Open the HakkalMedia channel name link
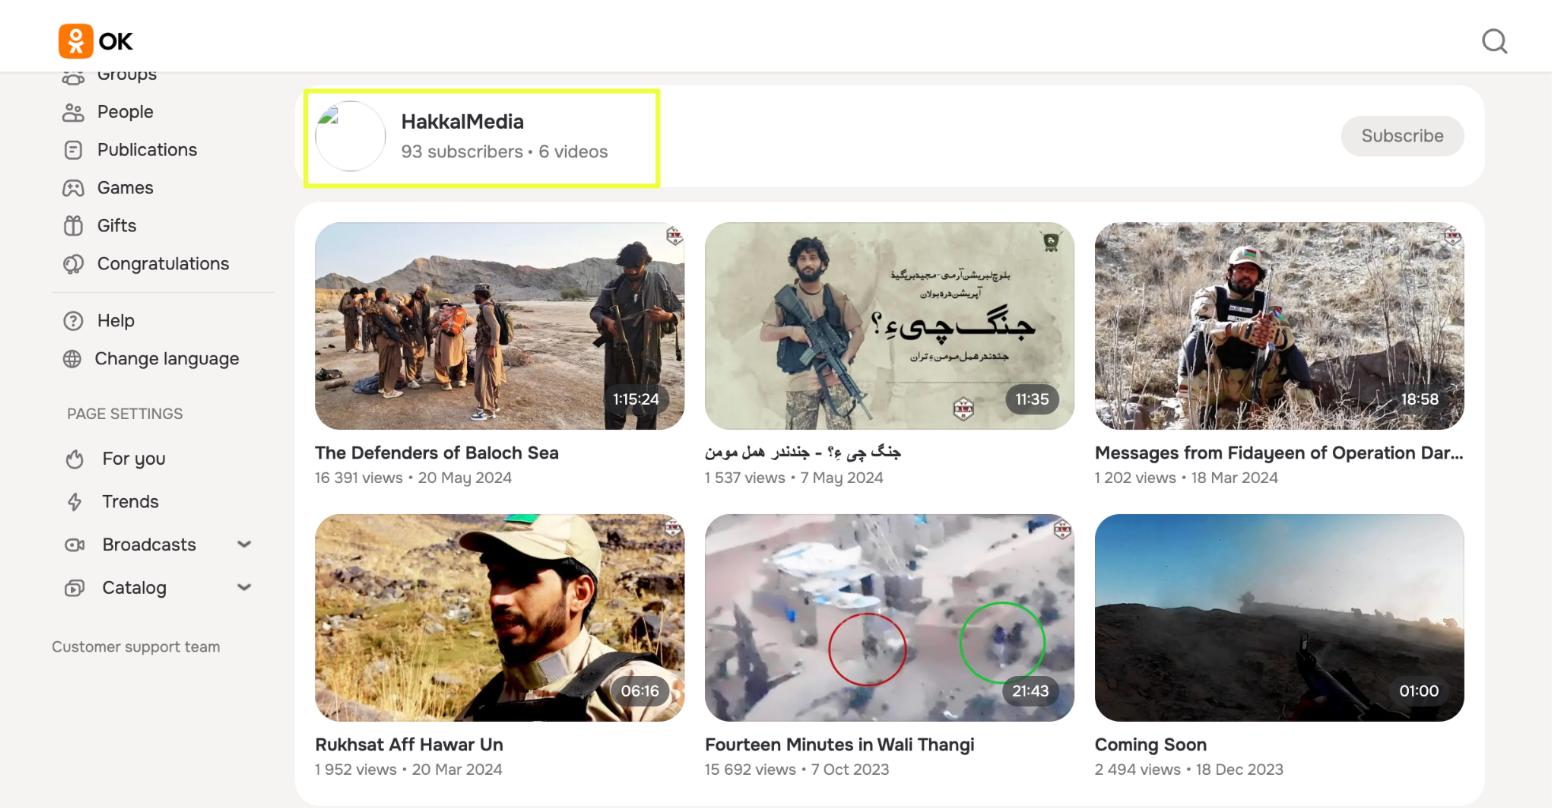The height and width of the screenshot is (808, 1552). [462, 122]
